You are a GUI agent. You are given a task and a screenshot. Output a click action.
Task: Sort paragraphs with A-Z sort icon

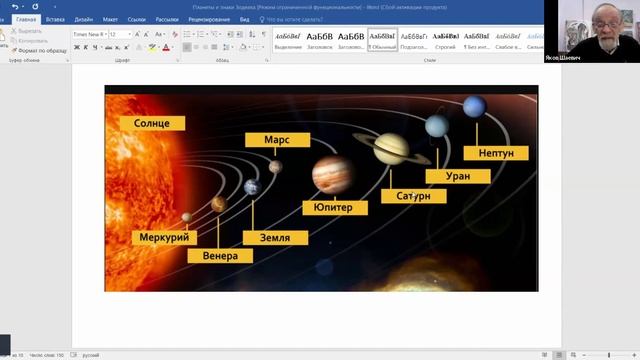tap(252, 34)
